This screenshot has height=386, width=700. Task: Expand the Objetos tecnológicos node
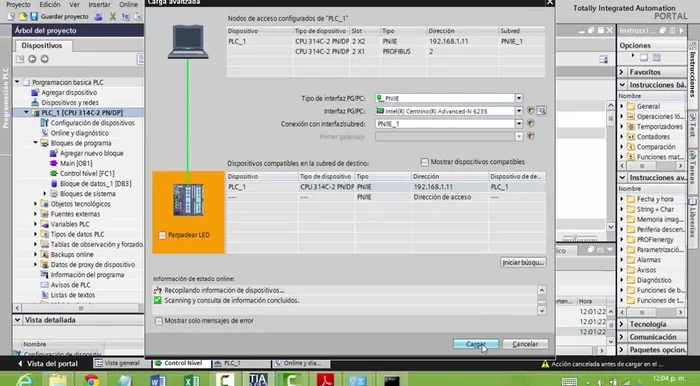[x=36, y=204]
